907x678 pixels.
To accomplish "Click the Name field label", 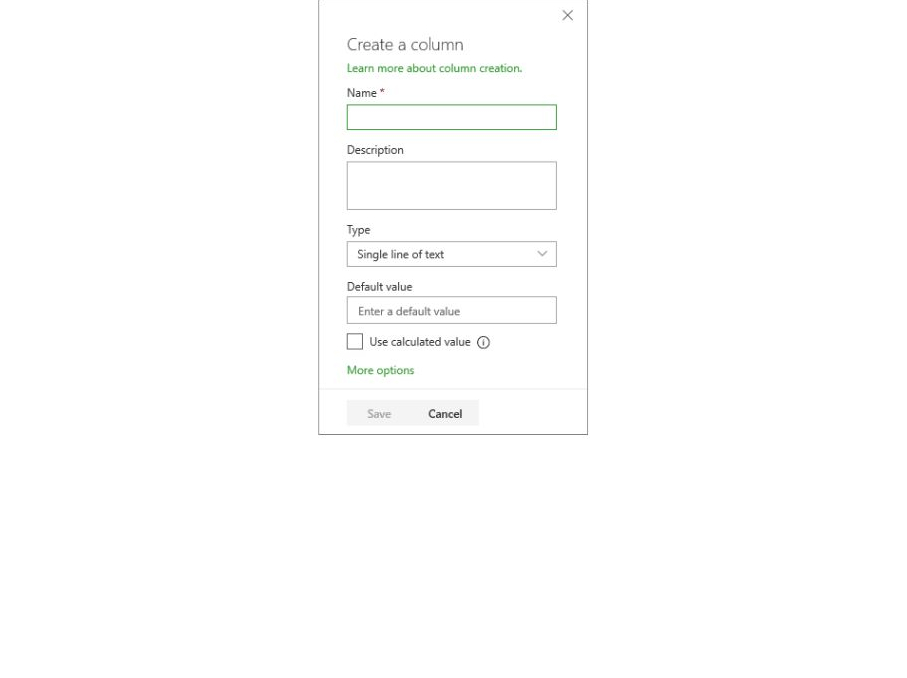I will [362, 93].
